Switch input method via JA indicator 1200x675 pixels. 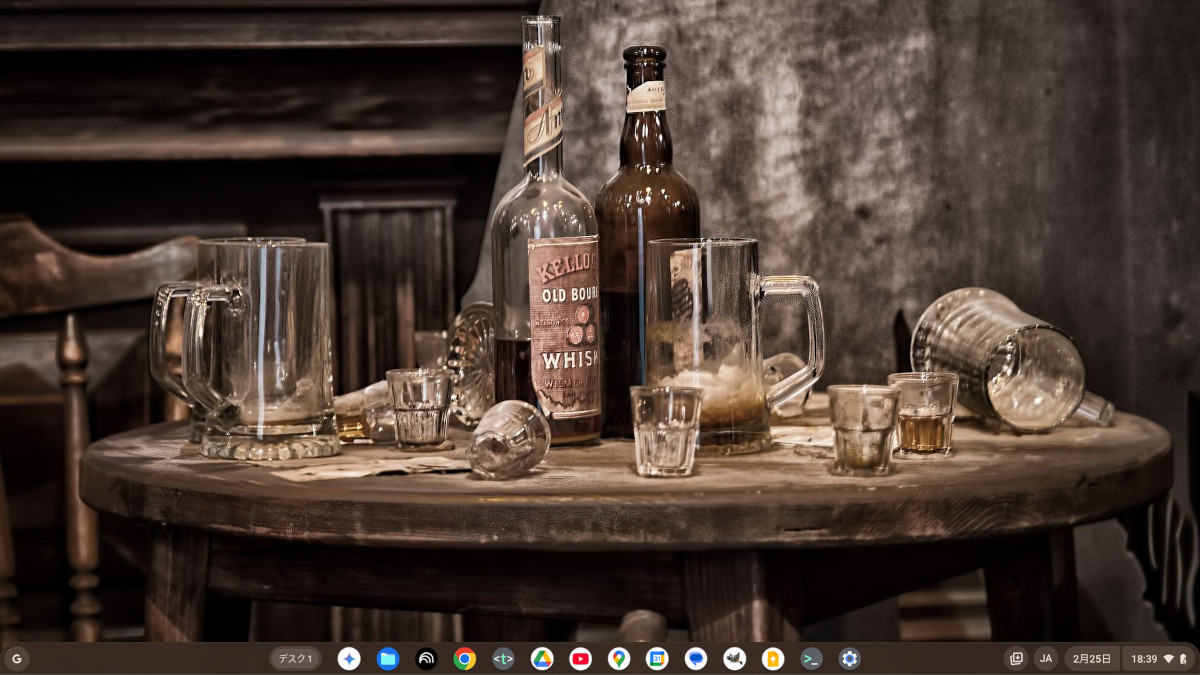click(1046, 659)
